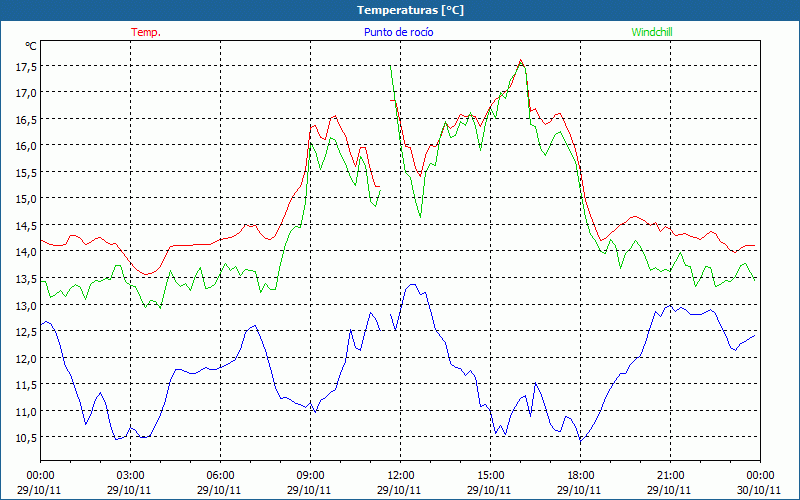Click the 12:00 time axis label
The height and width of the screenshot is (500, 800).
(x=401, y=476)
